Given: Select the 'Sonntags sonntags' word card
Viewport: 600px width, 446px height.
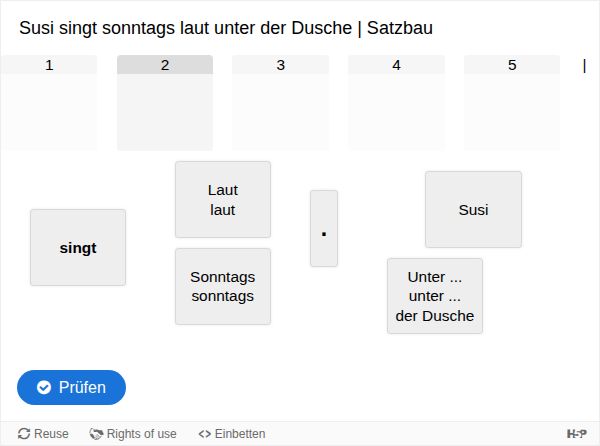Looking at the screenshot, I should click(223, 286).
